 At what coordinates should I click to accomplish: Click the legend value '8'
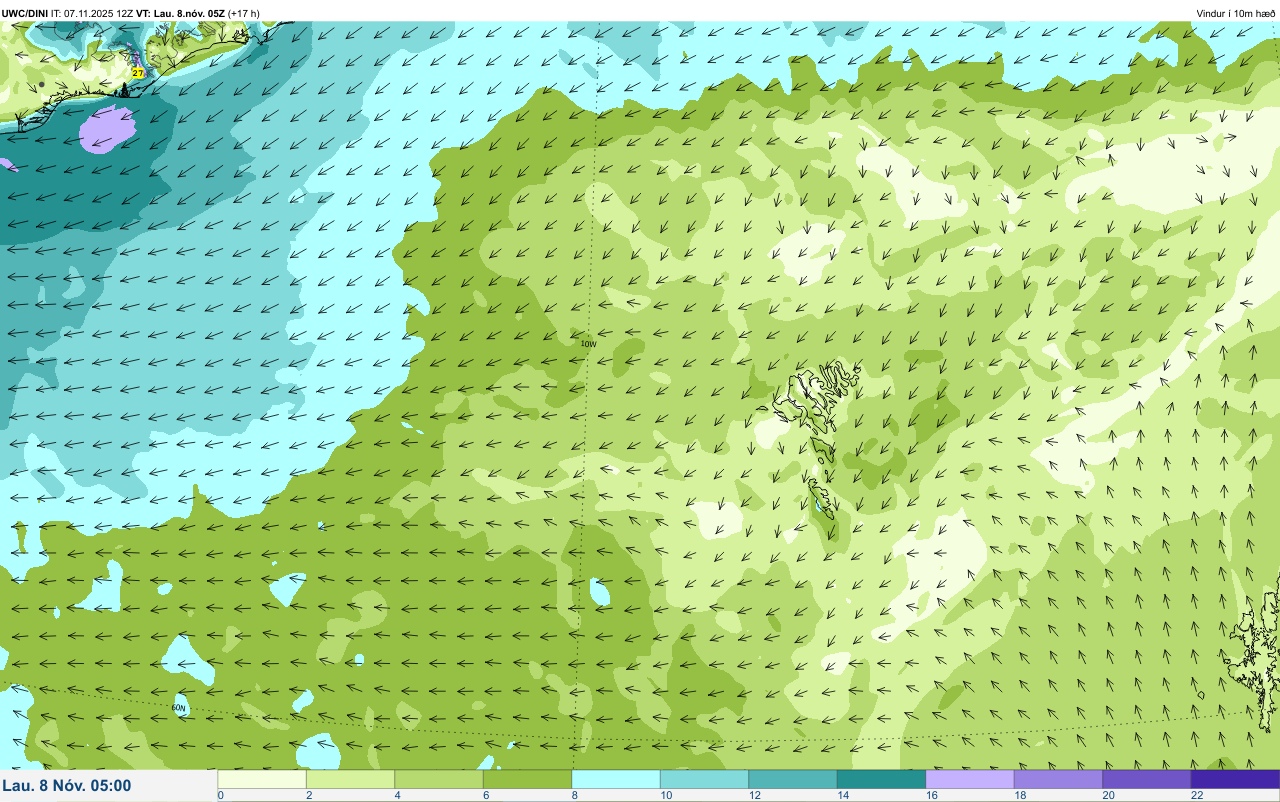tap(574, 795)
